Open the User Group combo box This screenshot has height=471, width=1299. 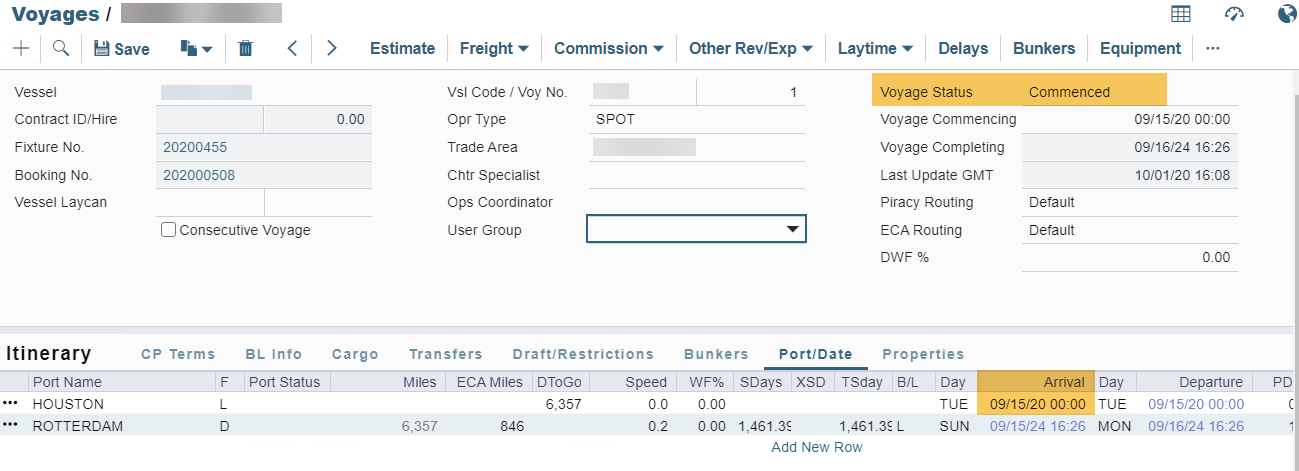tap(695, 230)
